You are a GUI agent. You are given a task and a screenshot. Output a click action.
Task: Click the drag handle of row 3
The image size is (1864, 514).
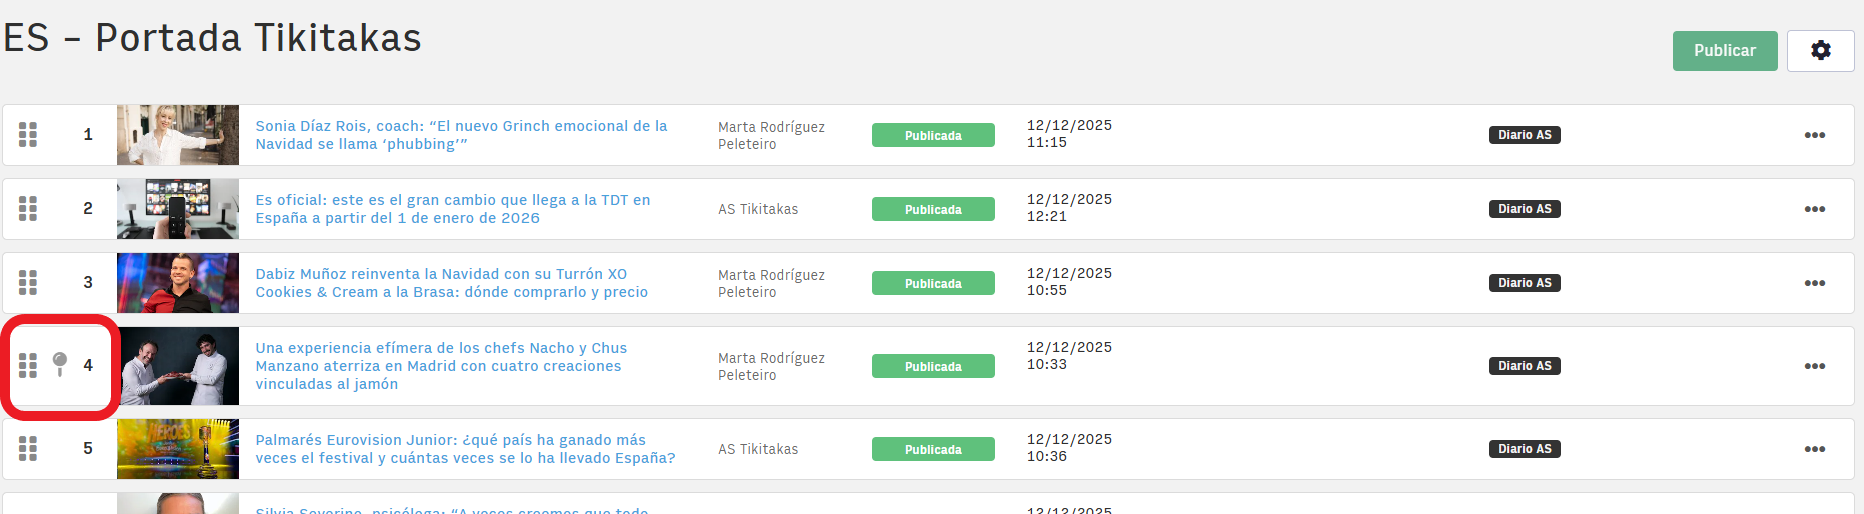[x=28, y=283]
